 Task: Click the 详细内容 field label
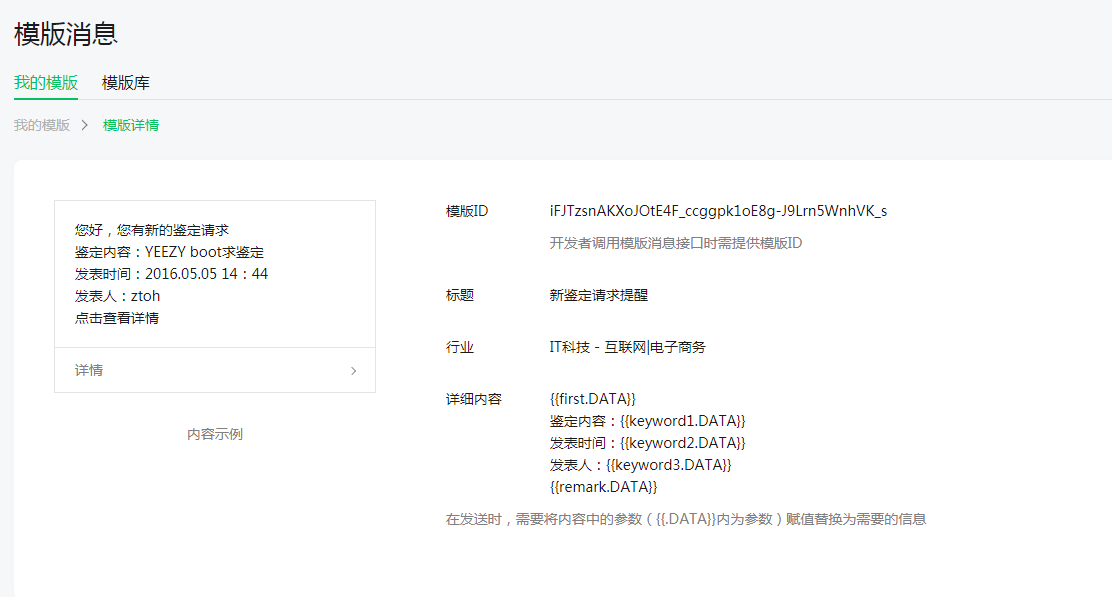(474, 399)
